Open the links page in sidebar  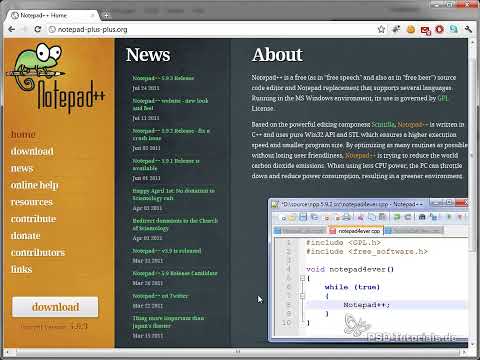pos(21,269)
